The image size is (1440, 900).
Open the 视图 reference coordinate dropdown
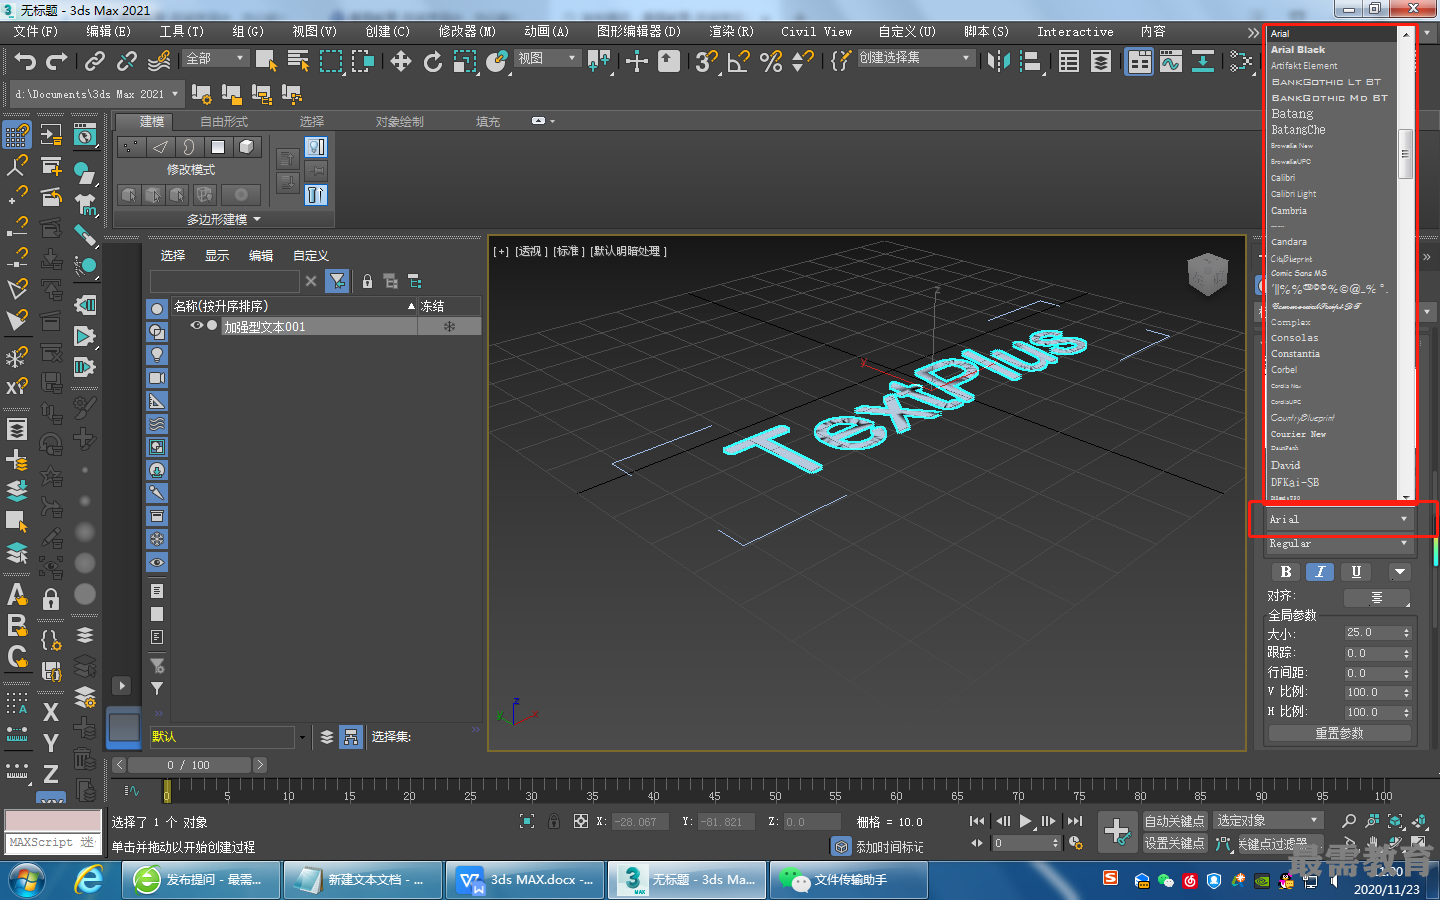[547, 59]
